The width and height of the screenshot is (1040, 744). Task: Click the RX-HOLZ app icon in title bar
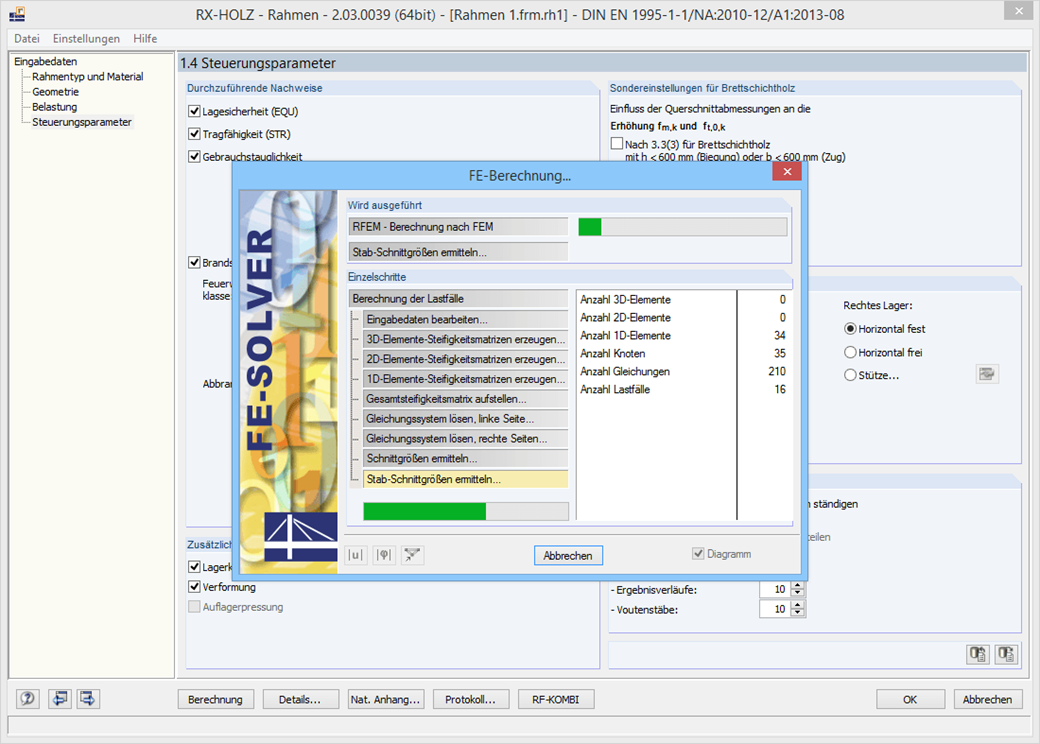pos(17,13)
